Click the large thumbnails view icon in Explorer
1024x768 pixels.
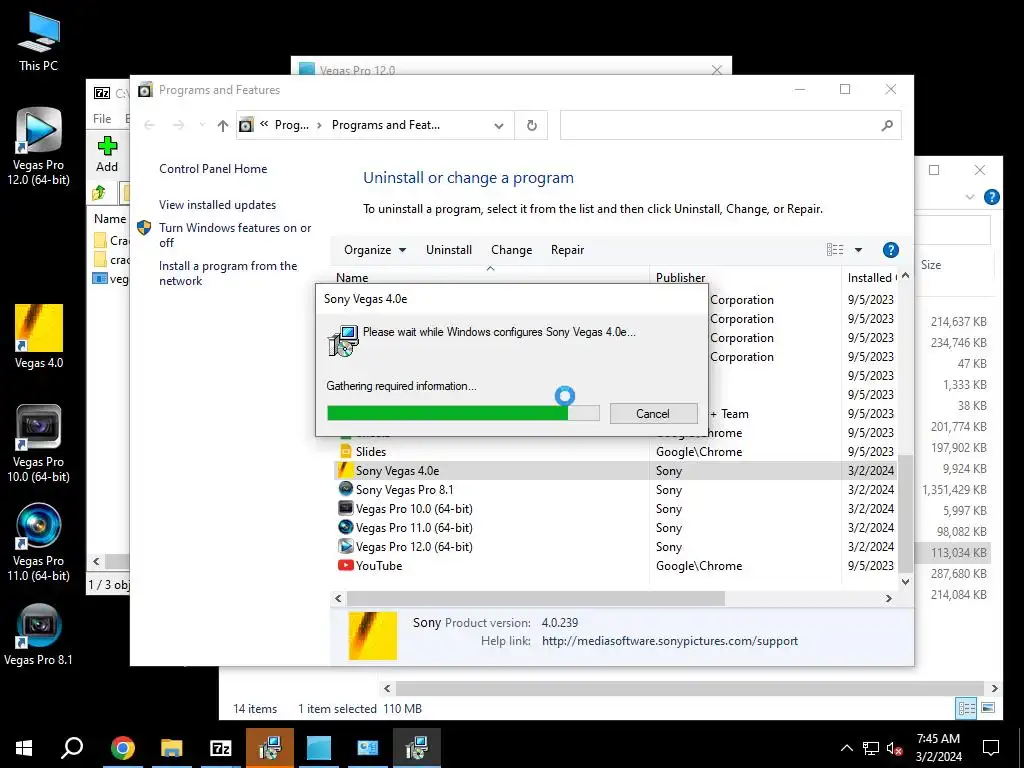coord(988,708)
